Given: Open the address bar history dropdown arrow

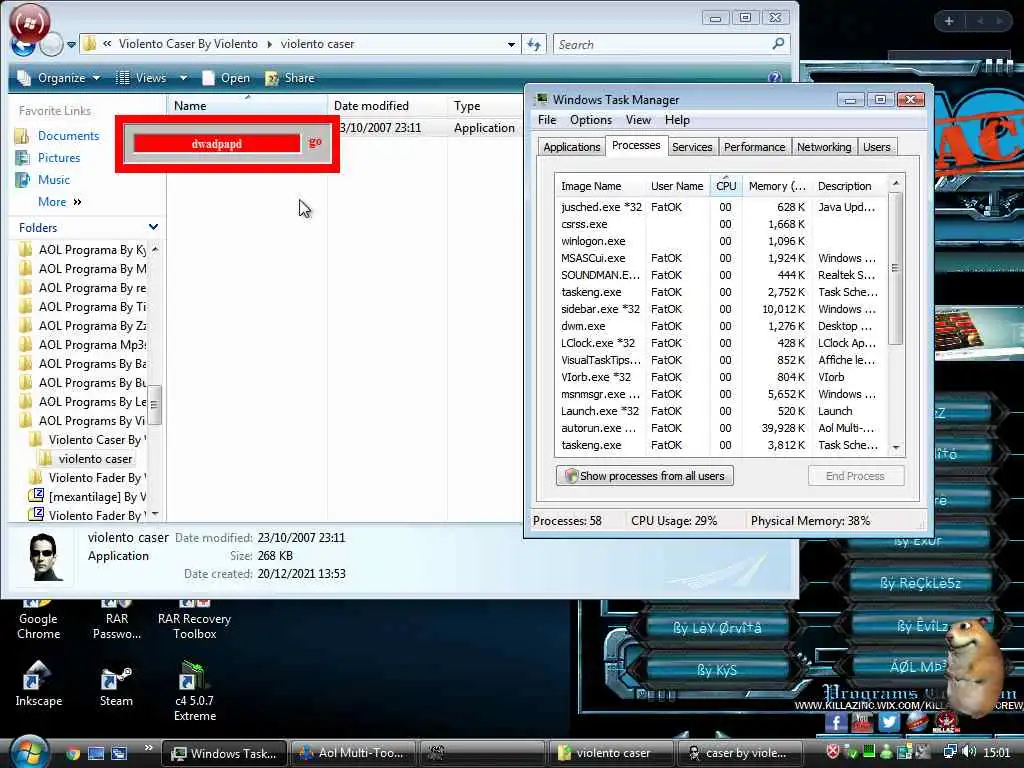Looking at the screenshot, I should pos(511,44).
